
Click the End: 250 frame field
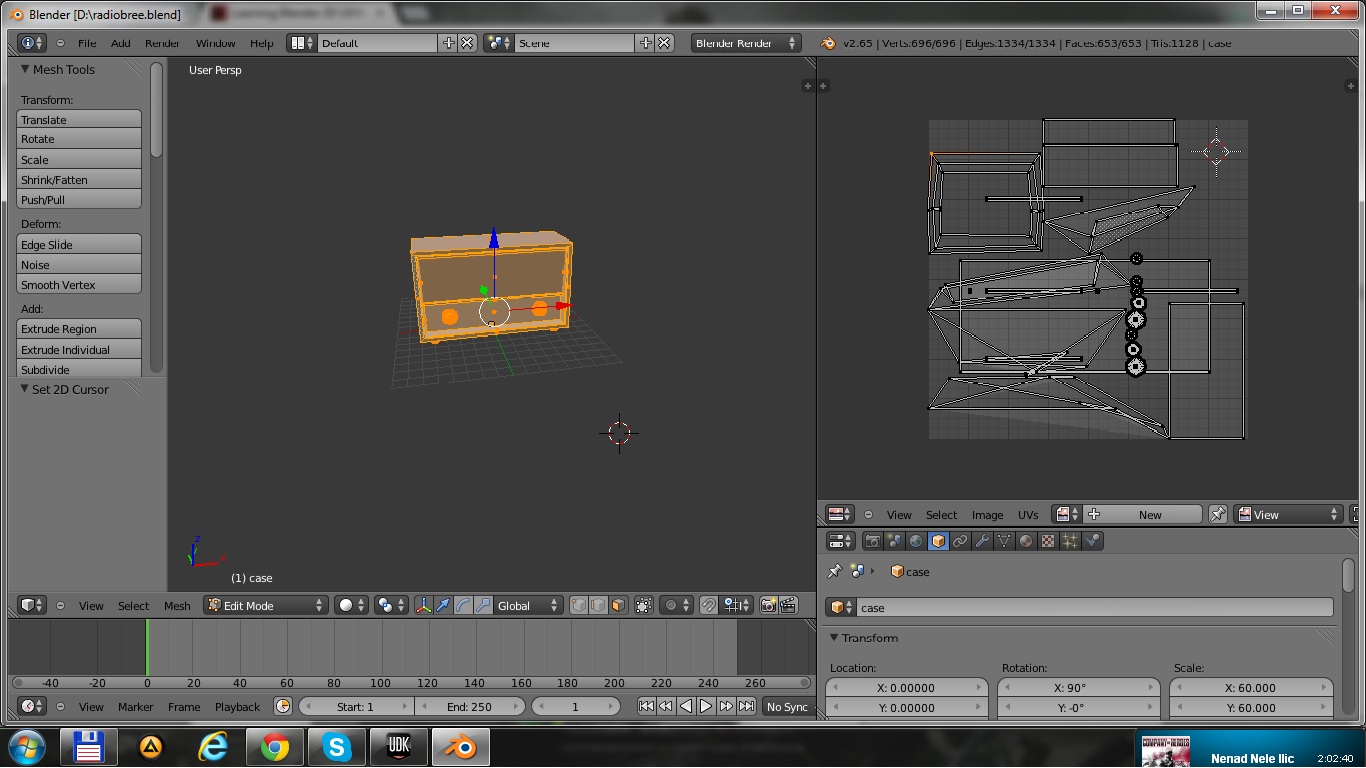pos(469,706)
